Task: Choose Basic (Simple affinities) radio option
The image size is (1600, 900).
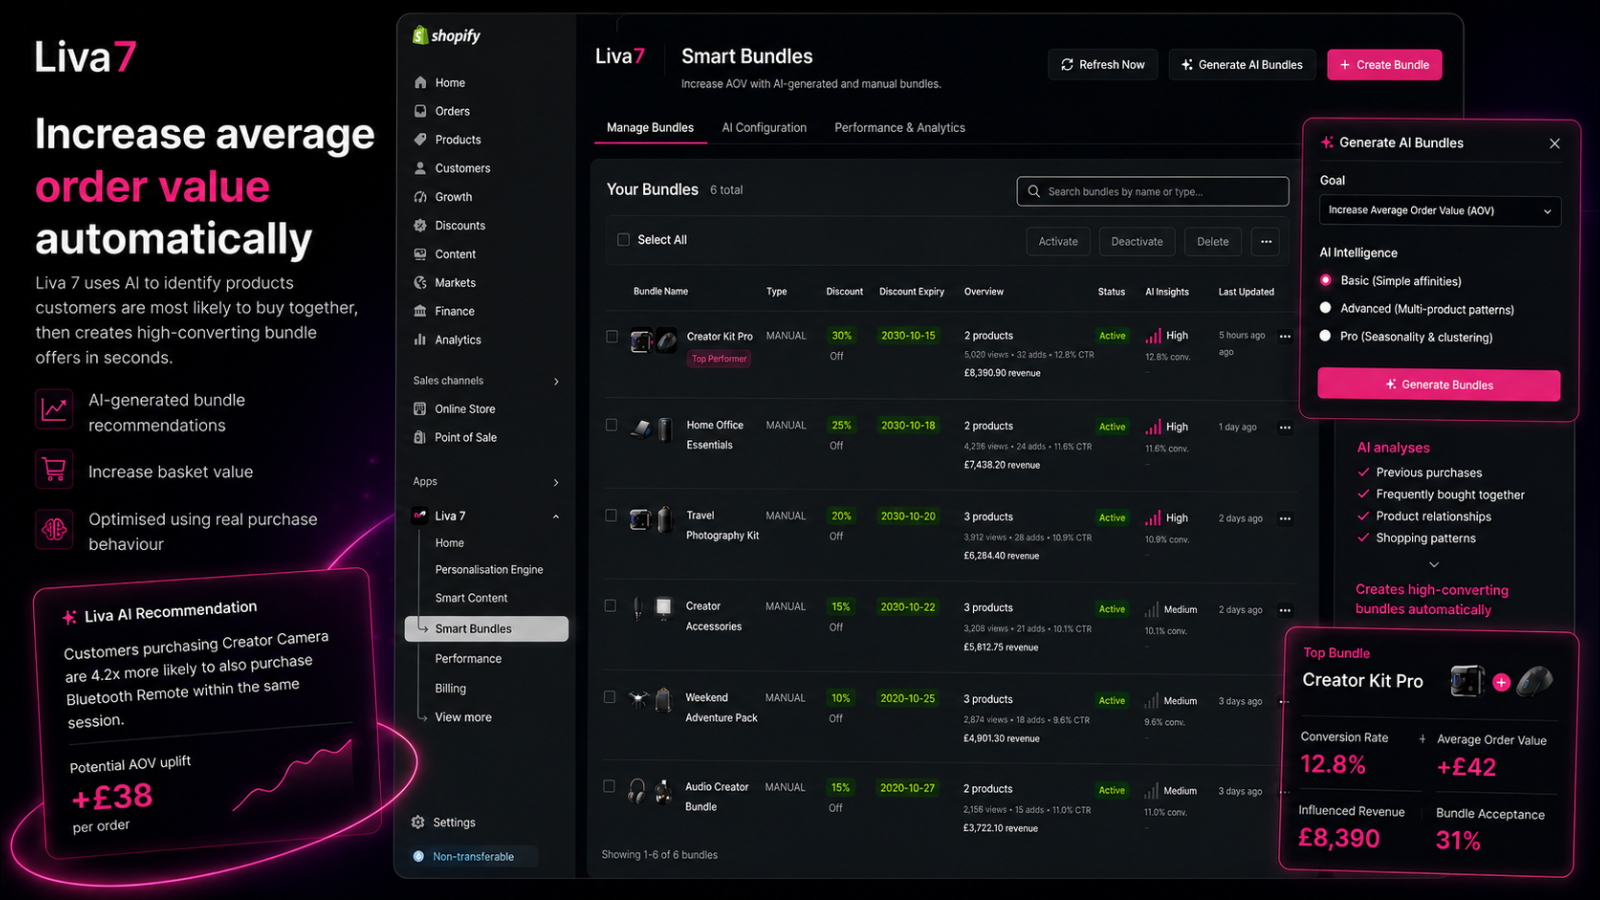Action: 1326,280
